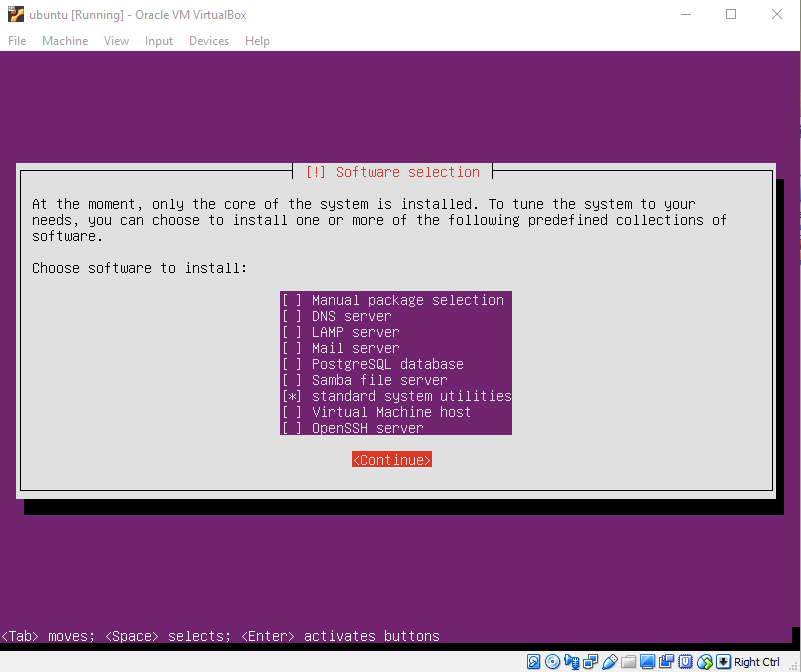Image resolution: width=801 pixels, height=672 pixels.
Task: Enable the Virtual Machine host option
Action: 292,412
